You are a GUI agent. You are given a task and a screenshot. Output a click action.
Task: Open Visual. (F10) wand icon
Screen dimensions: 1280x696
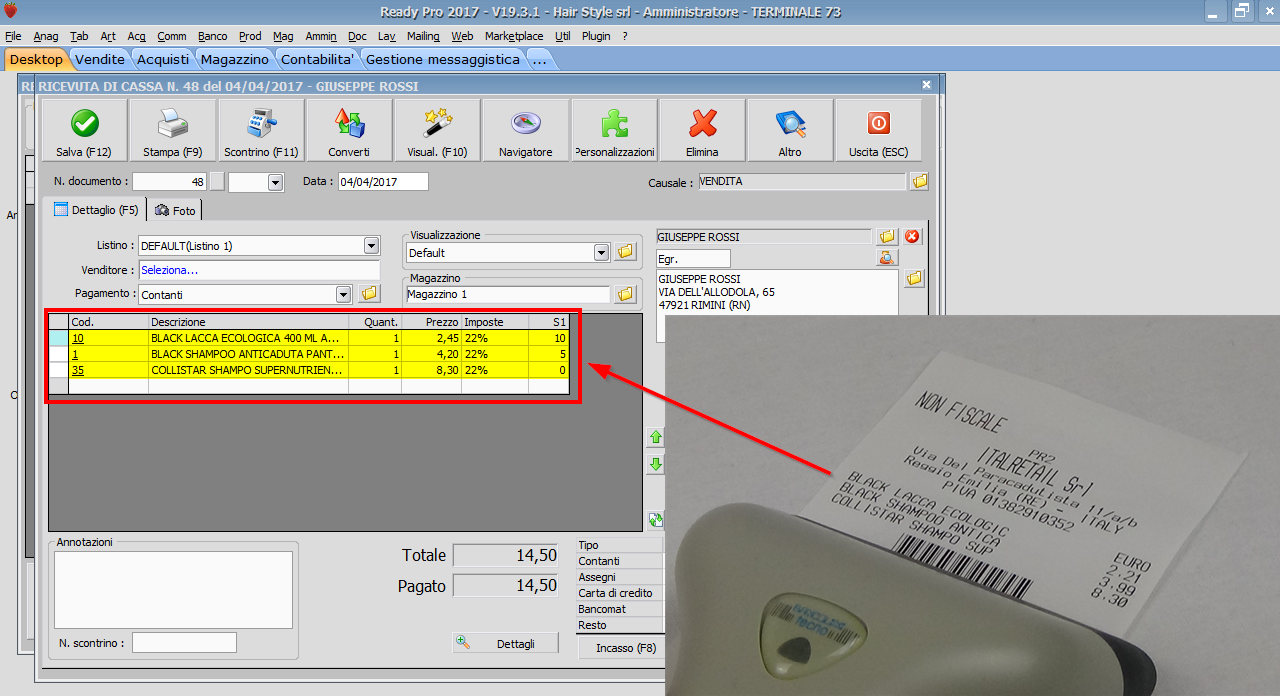pos(437,124)
